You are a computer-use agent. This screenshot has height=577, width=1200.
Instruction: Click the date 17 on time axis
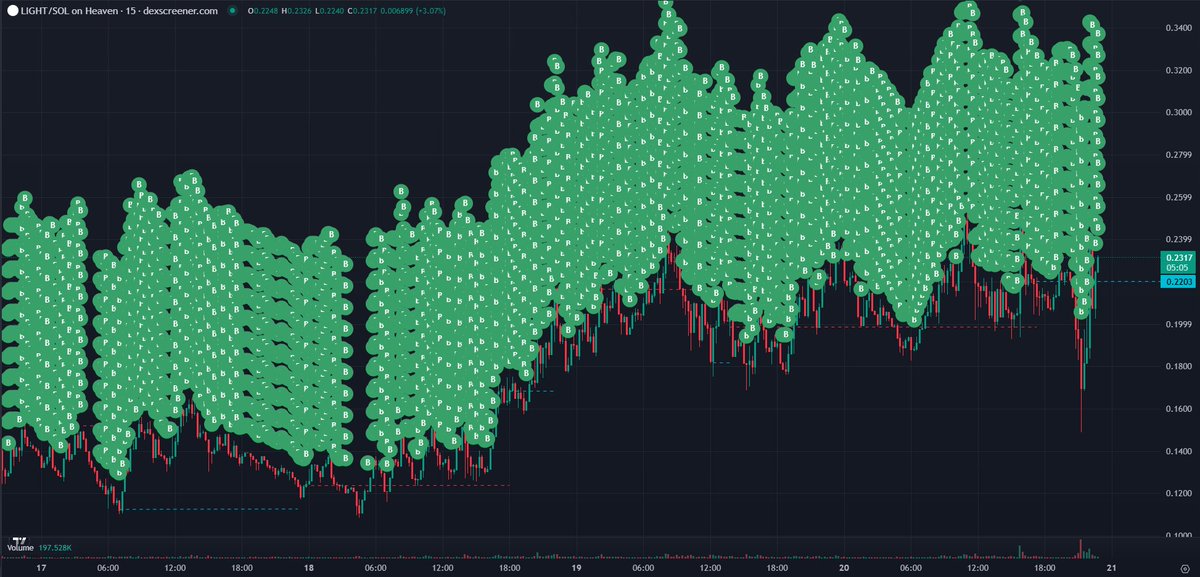(41, 568)
